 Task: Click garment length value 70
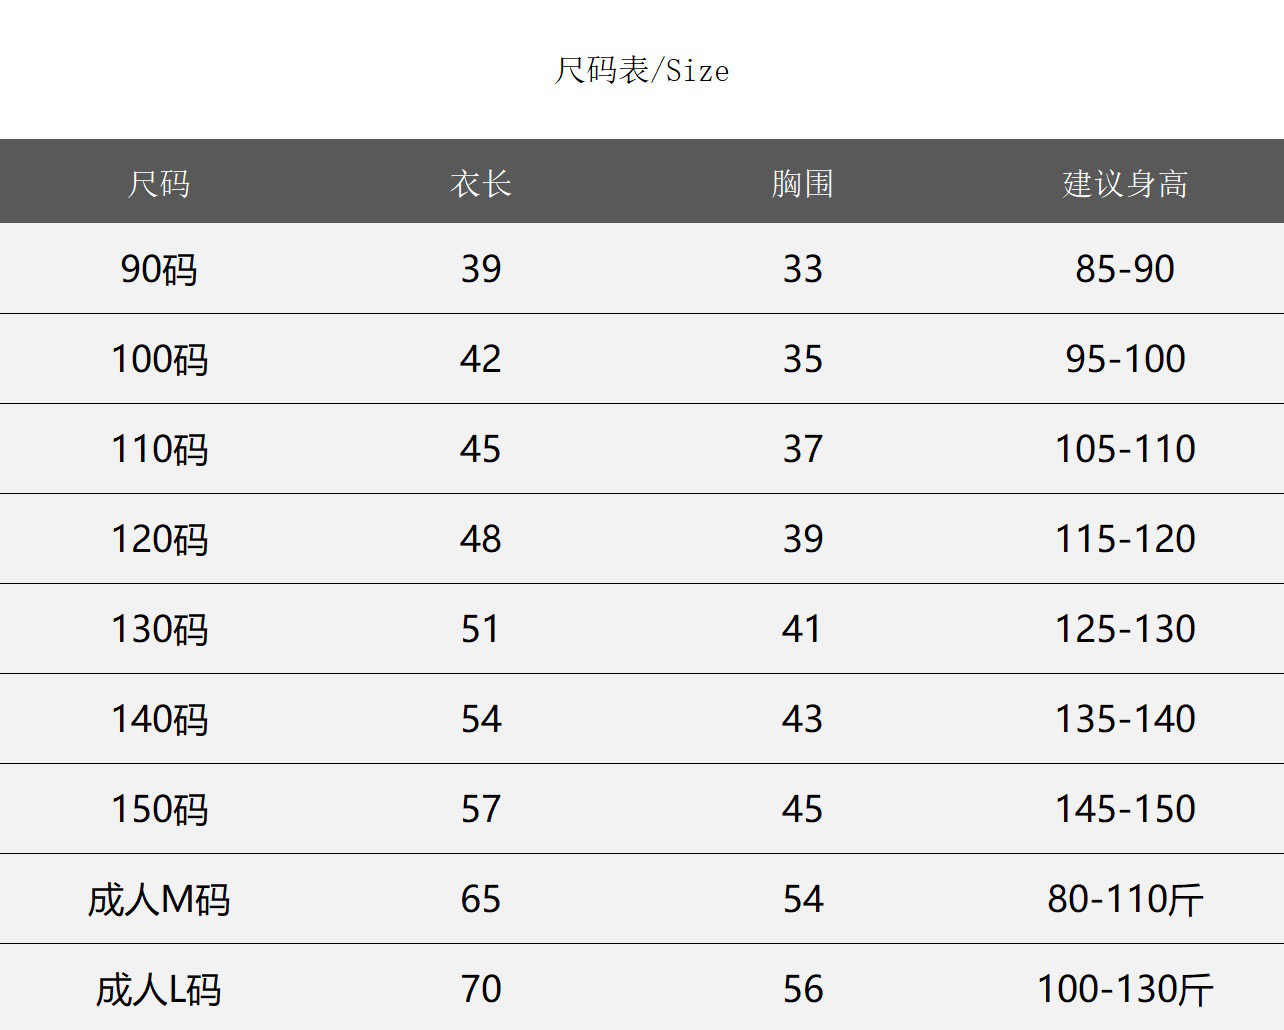point(481,989)
